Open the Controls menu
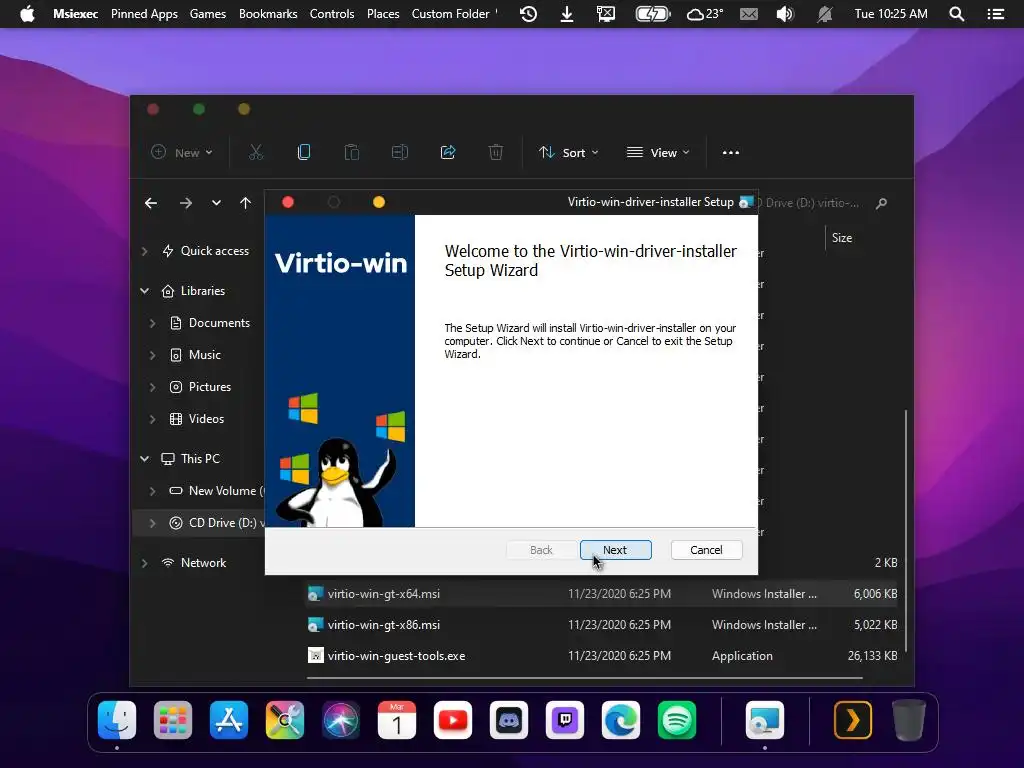The width and height of the screenshot is (1024, 768). [x=332, y=14]
